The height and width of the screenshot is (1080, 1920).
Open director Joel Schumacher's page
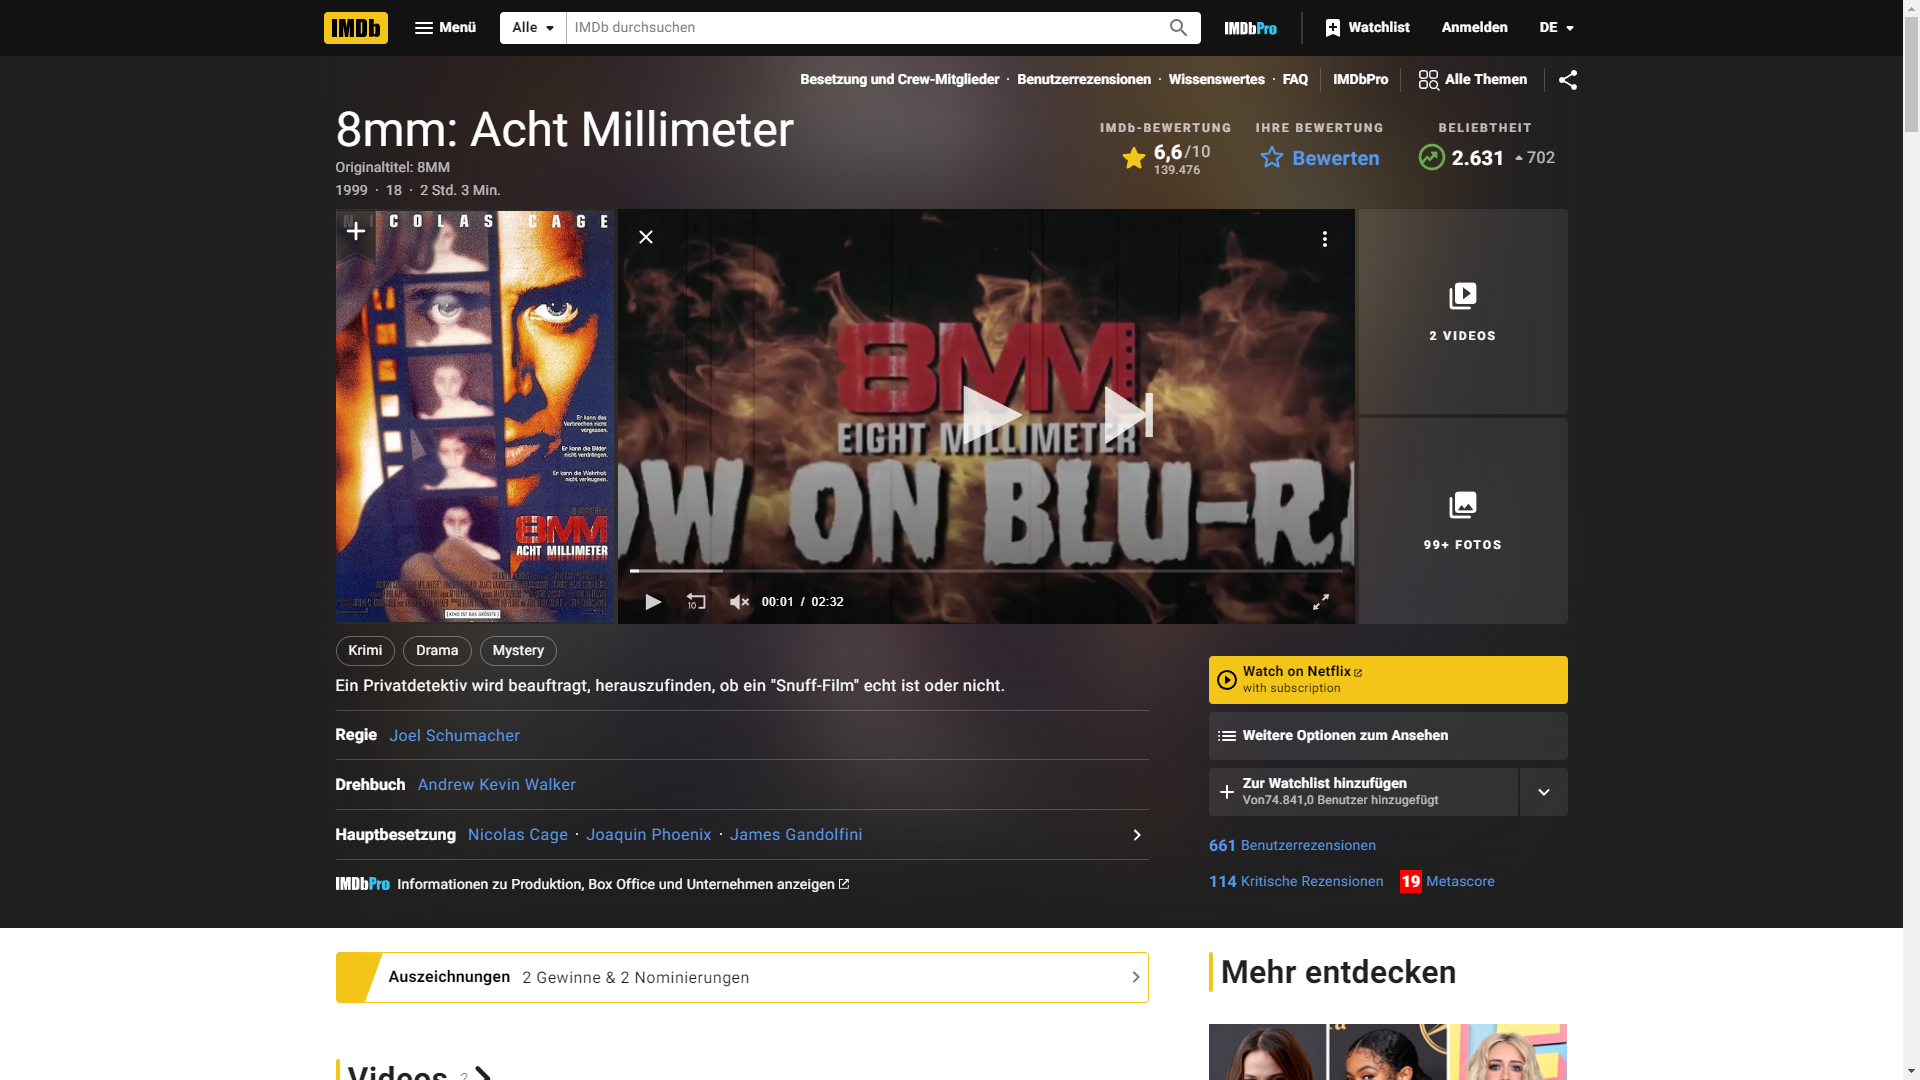coord(454,736)
